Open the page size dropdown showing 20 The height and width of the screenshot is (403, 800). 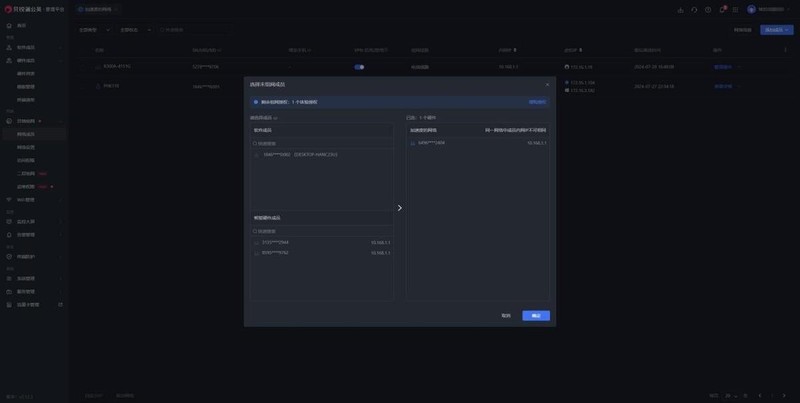732,395
